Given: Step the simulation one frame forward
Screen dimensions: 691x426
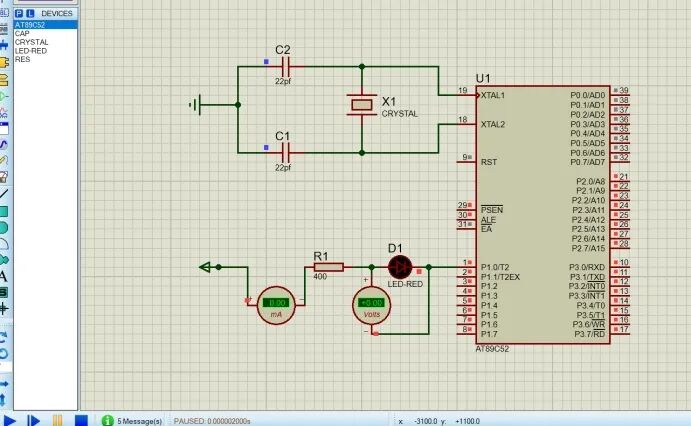Looking at the screenshot, I should click(x=33, y=421).
